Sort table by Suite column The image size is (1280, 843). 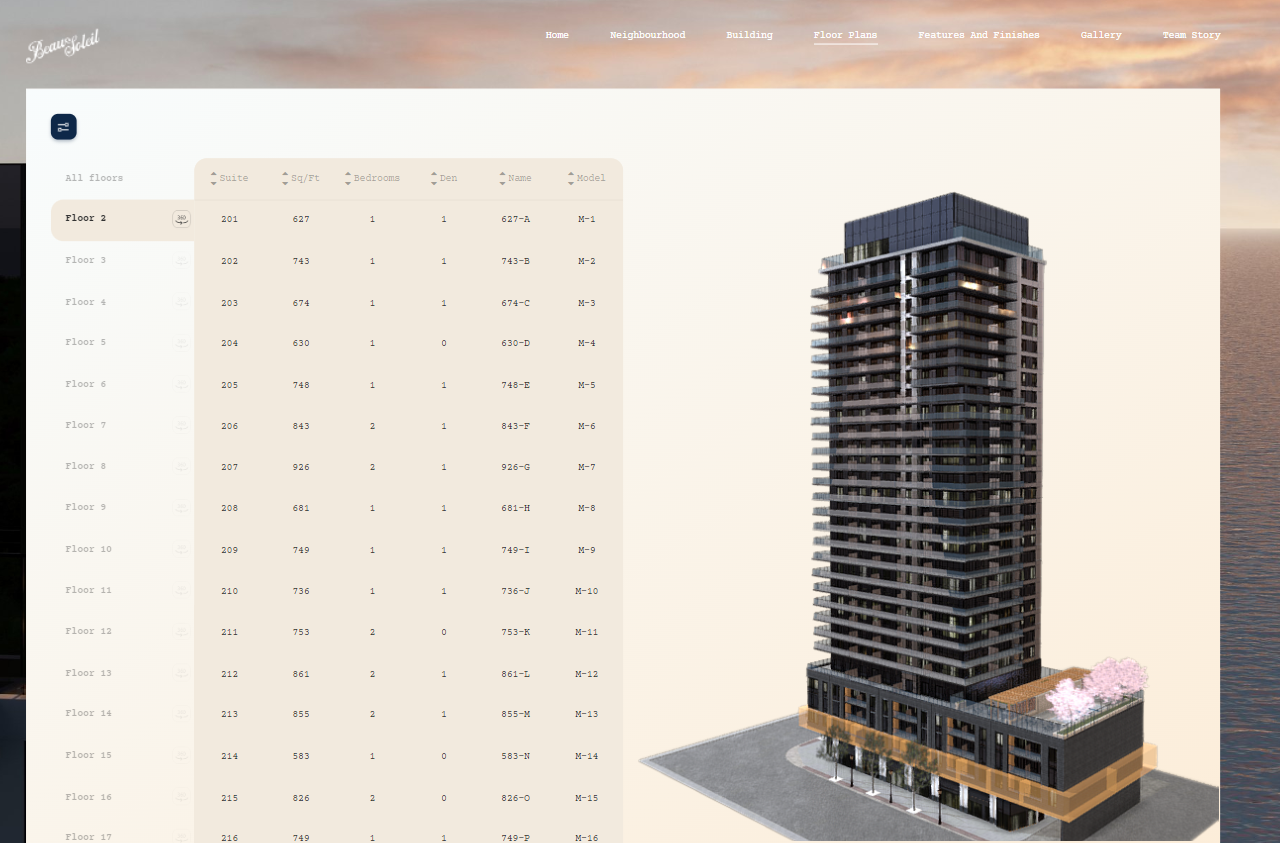(x=229, y=178)
